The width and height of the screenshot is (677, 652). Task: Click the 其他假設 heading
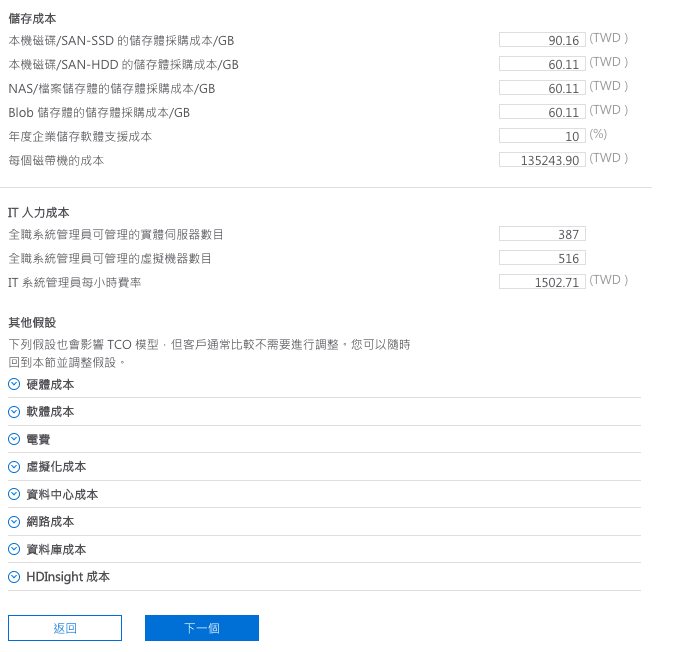32,322
